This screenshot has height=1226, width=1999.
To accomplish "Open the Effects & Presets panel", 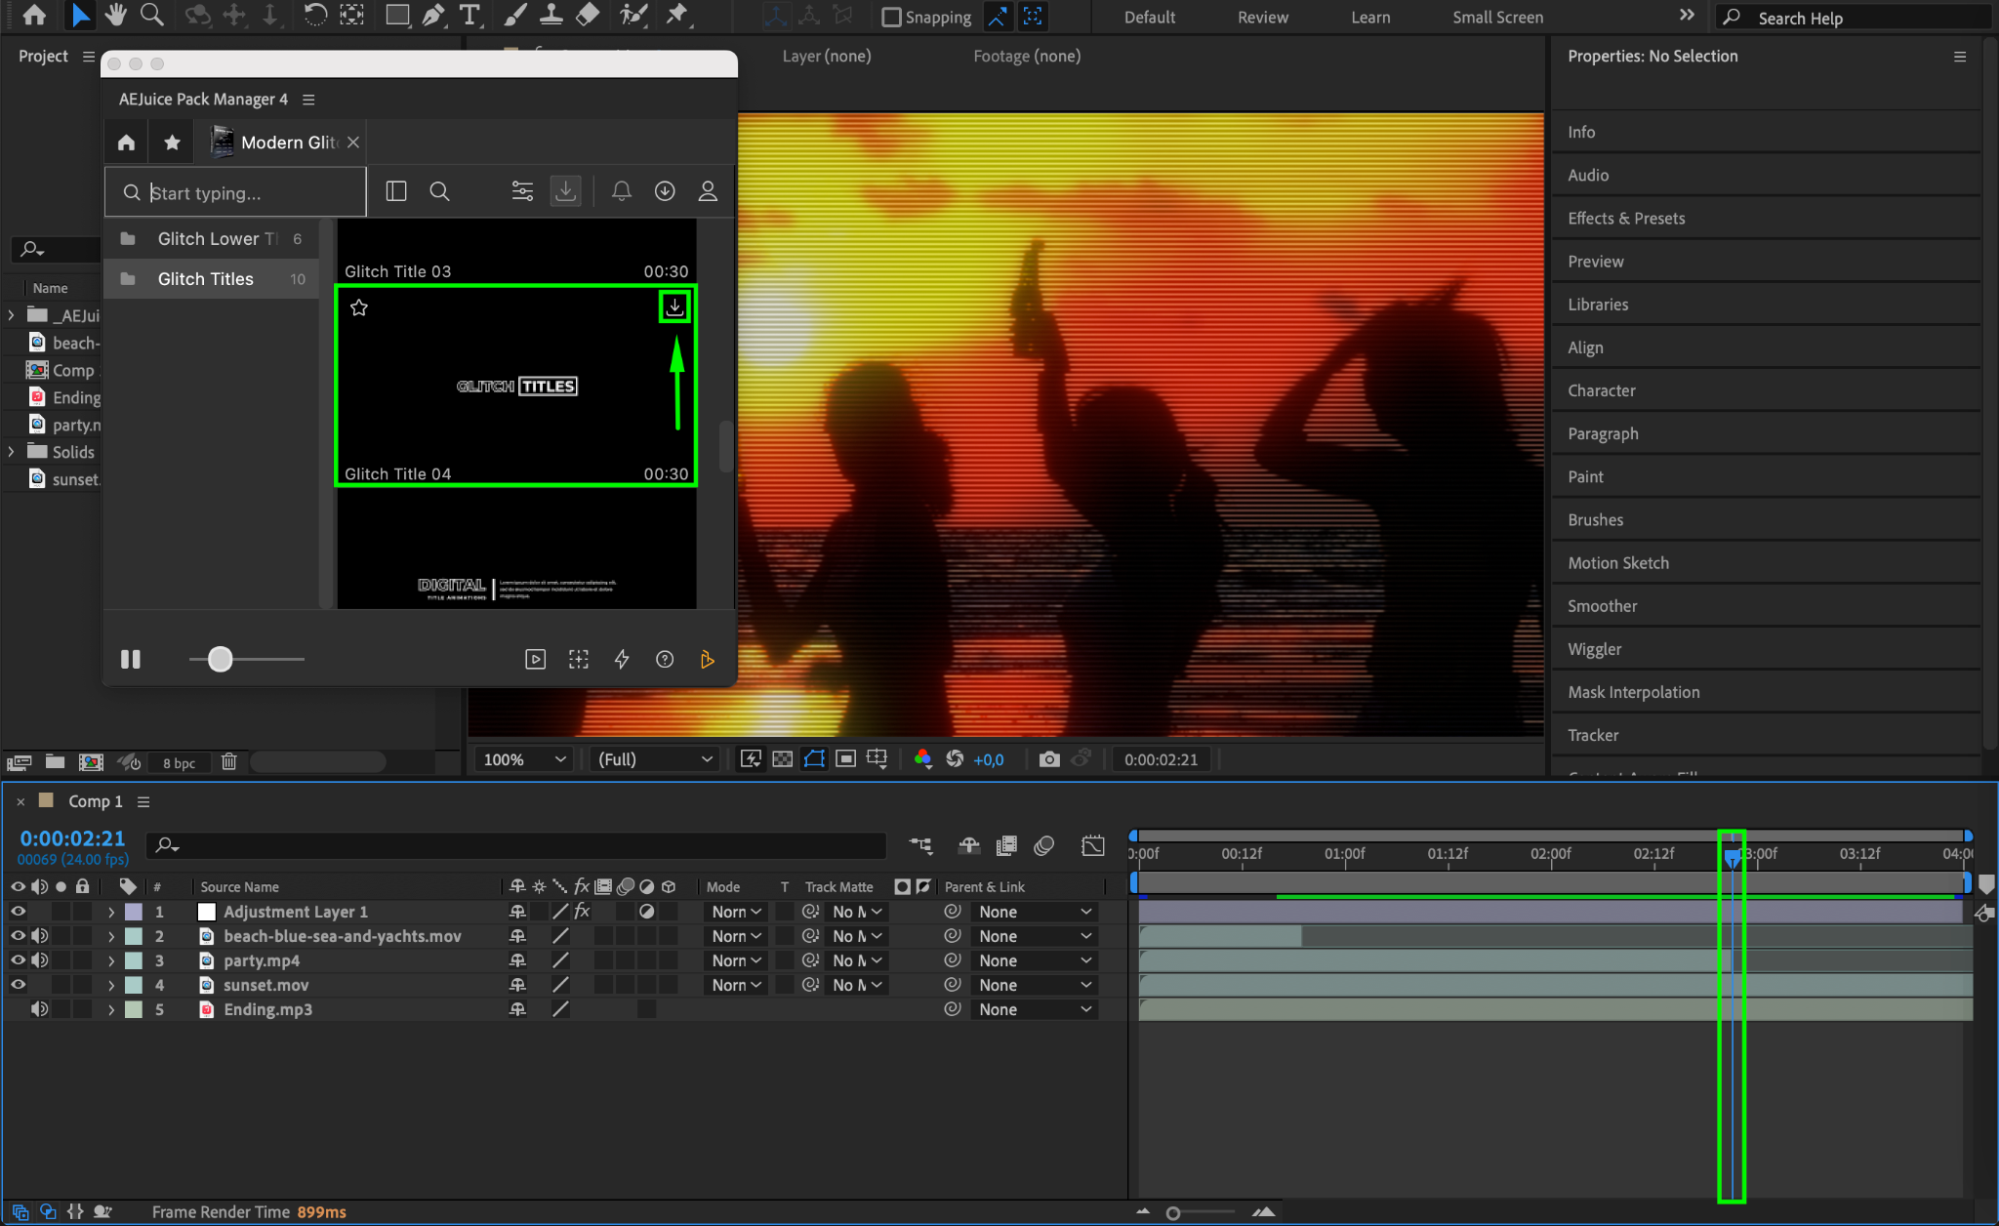I will coord(1626,218).
